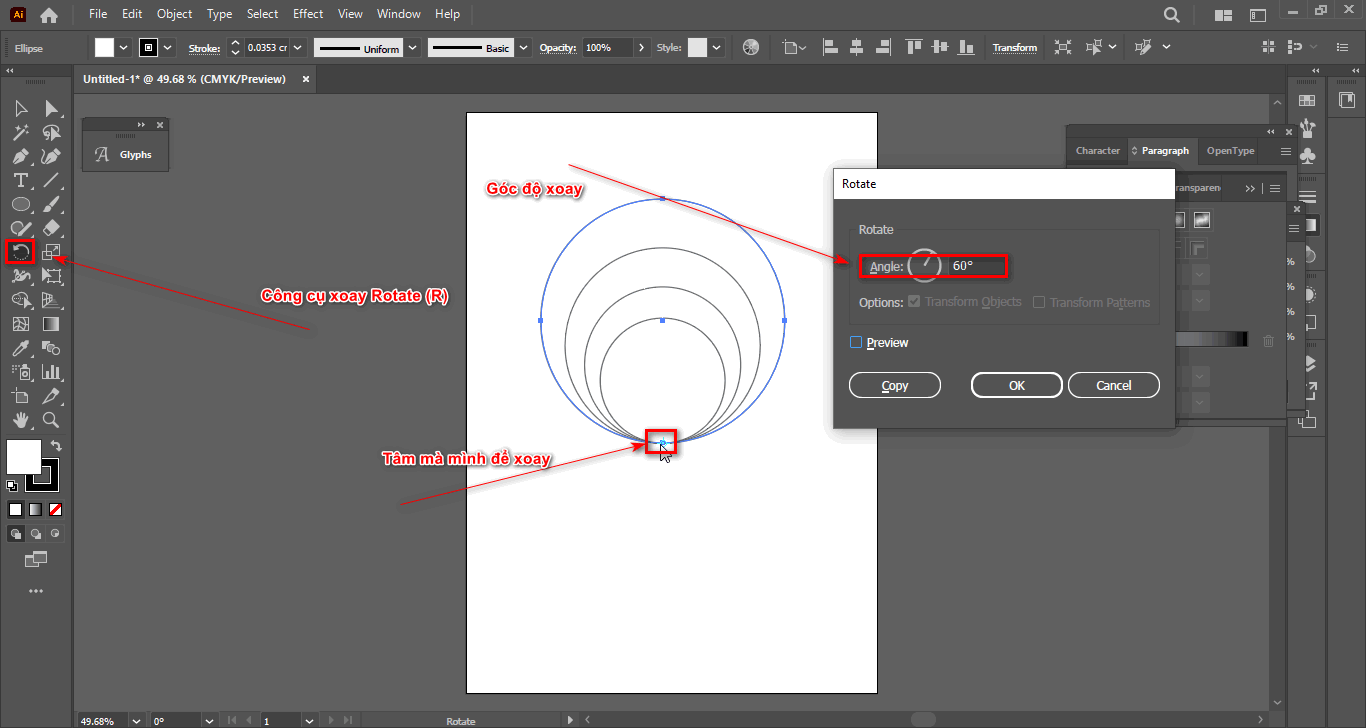Select the Eyedropper tool
Screen dimensions: 1366x728
click(x=20, y=348)
